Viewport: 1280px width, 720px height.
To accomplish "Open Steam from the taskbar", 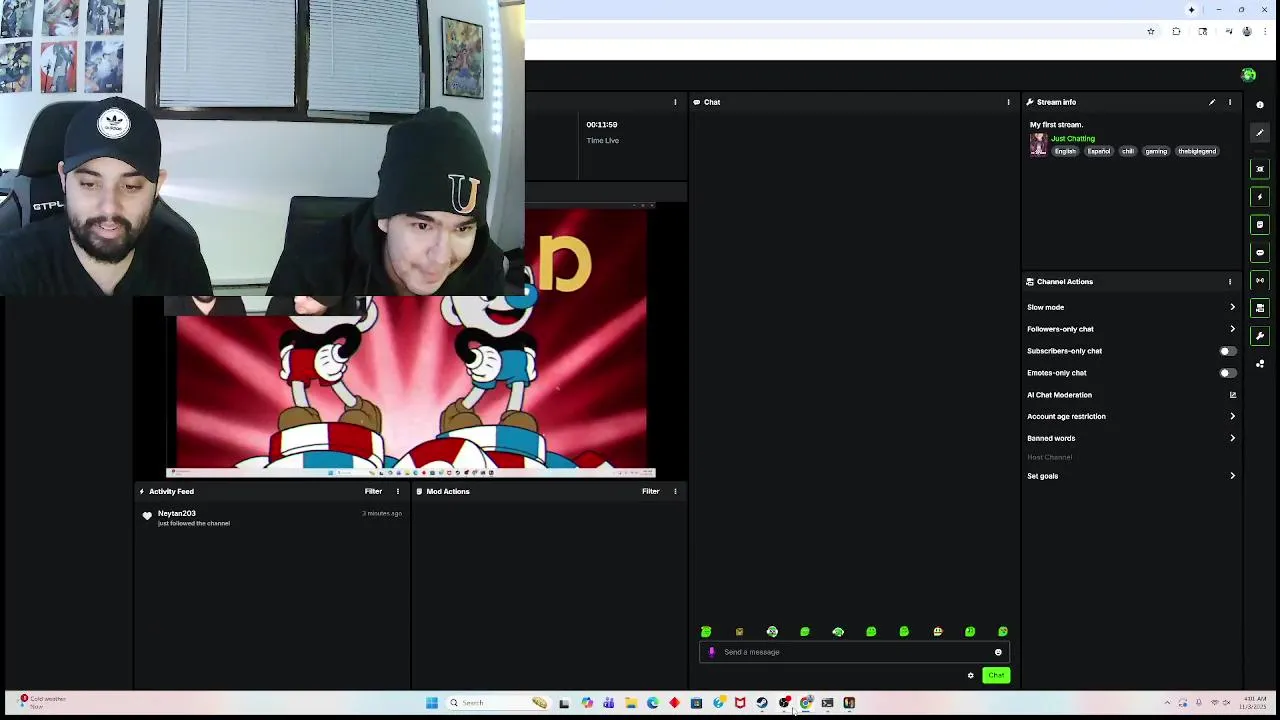I will click(x=762, y=703).
